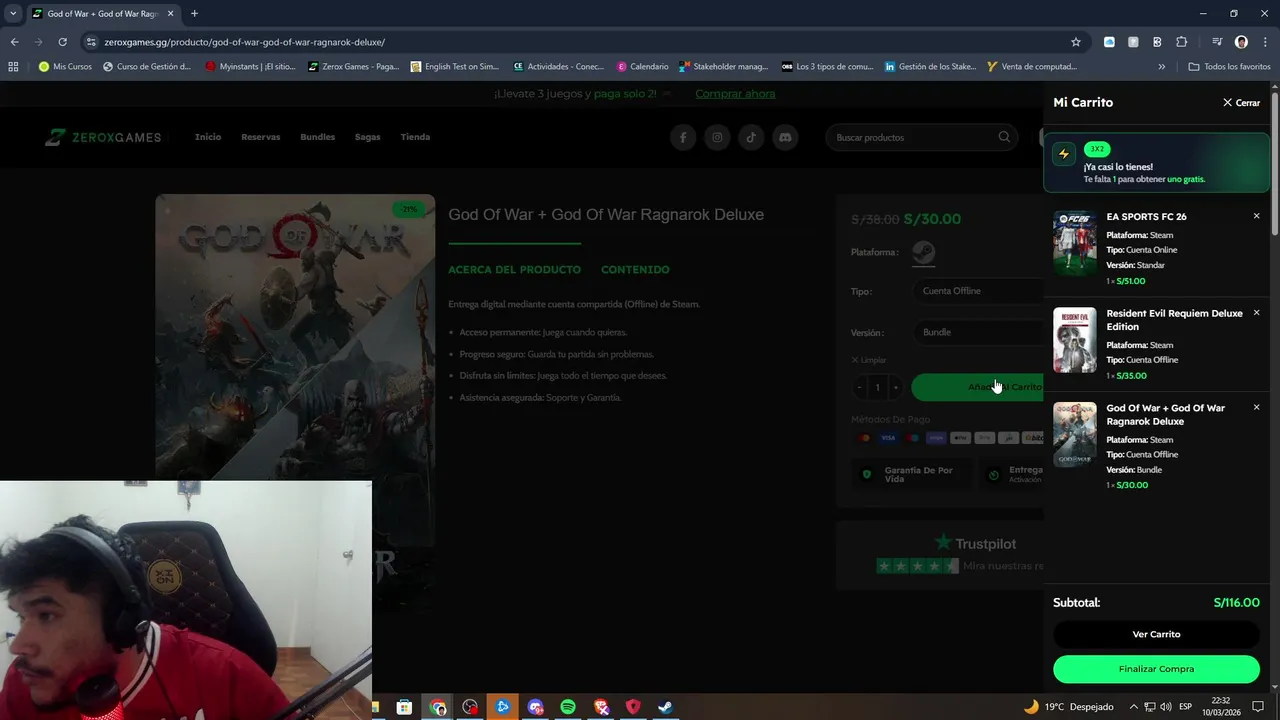Click the address bar URL
Viewport: 1280px width, 720px height.
pos(245,42)
